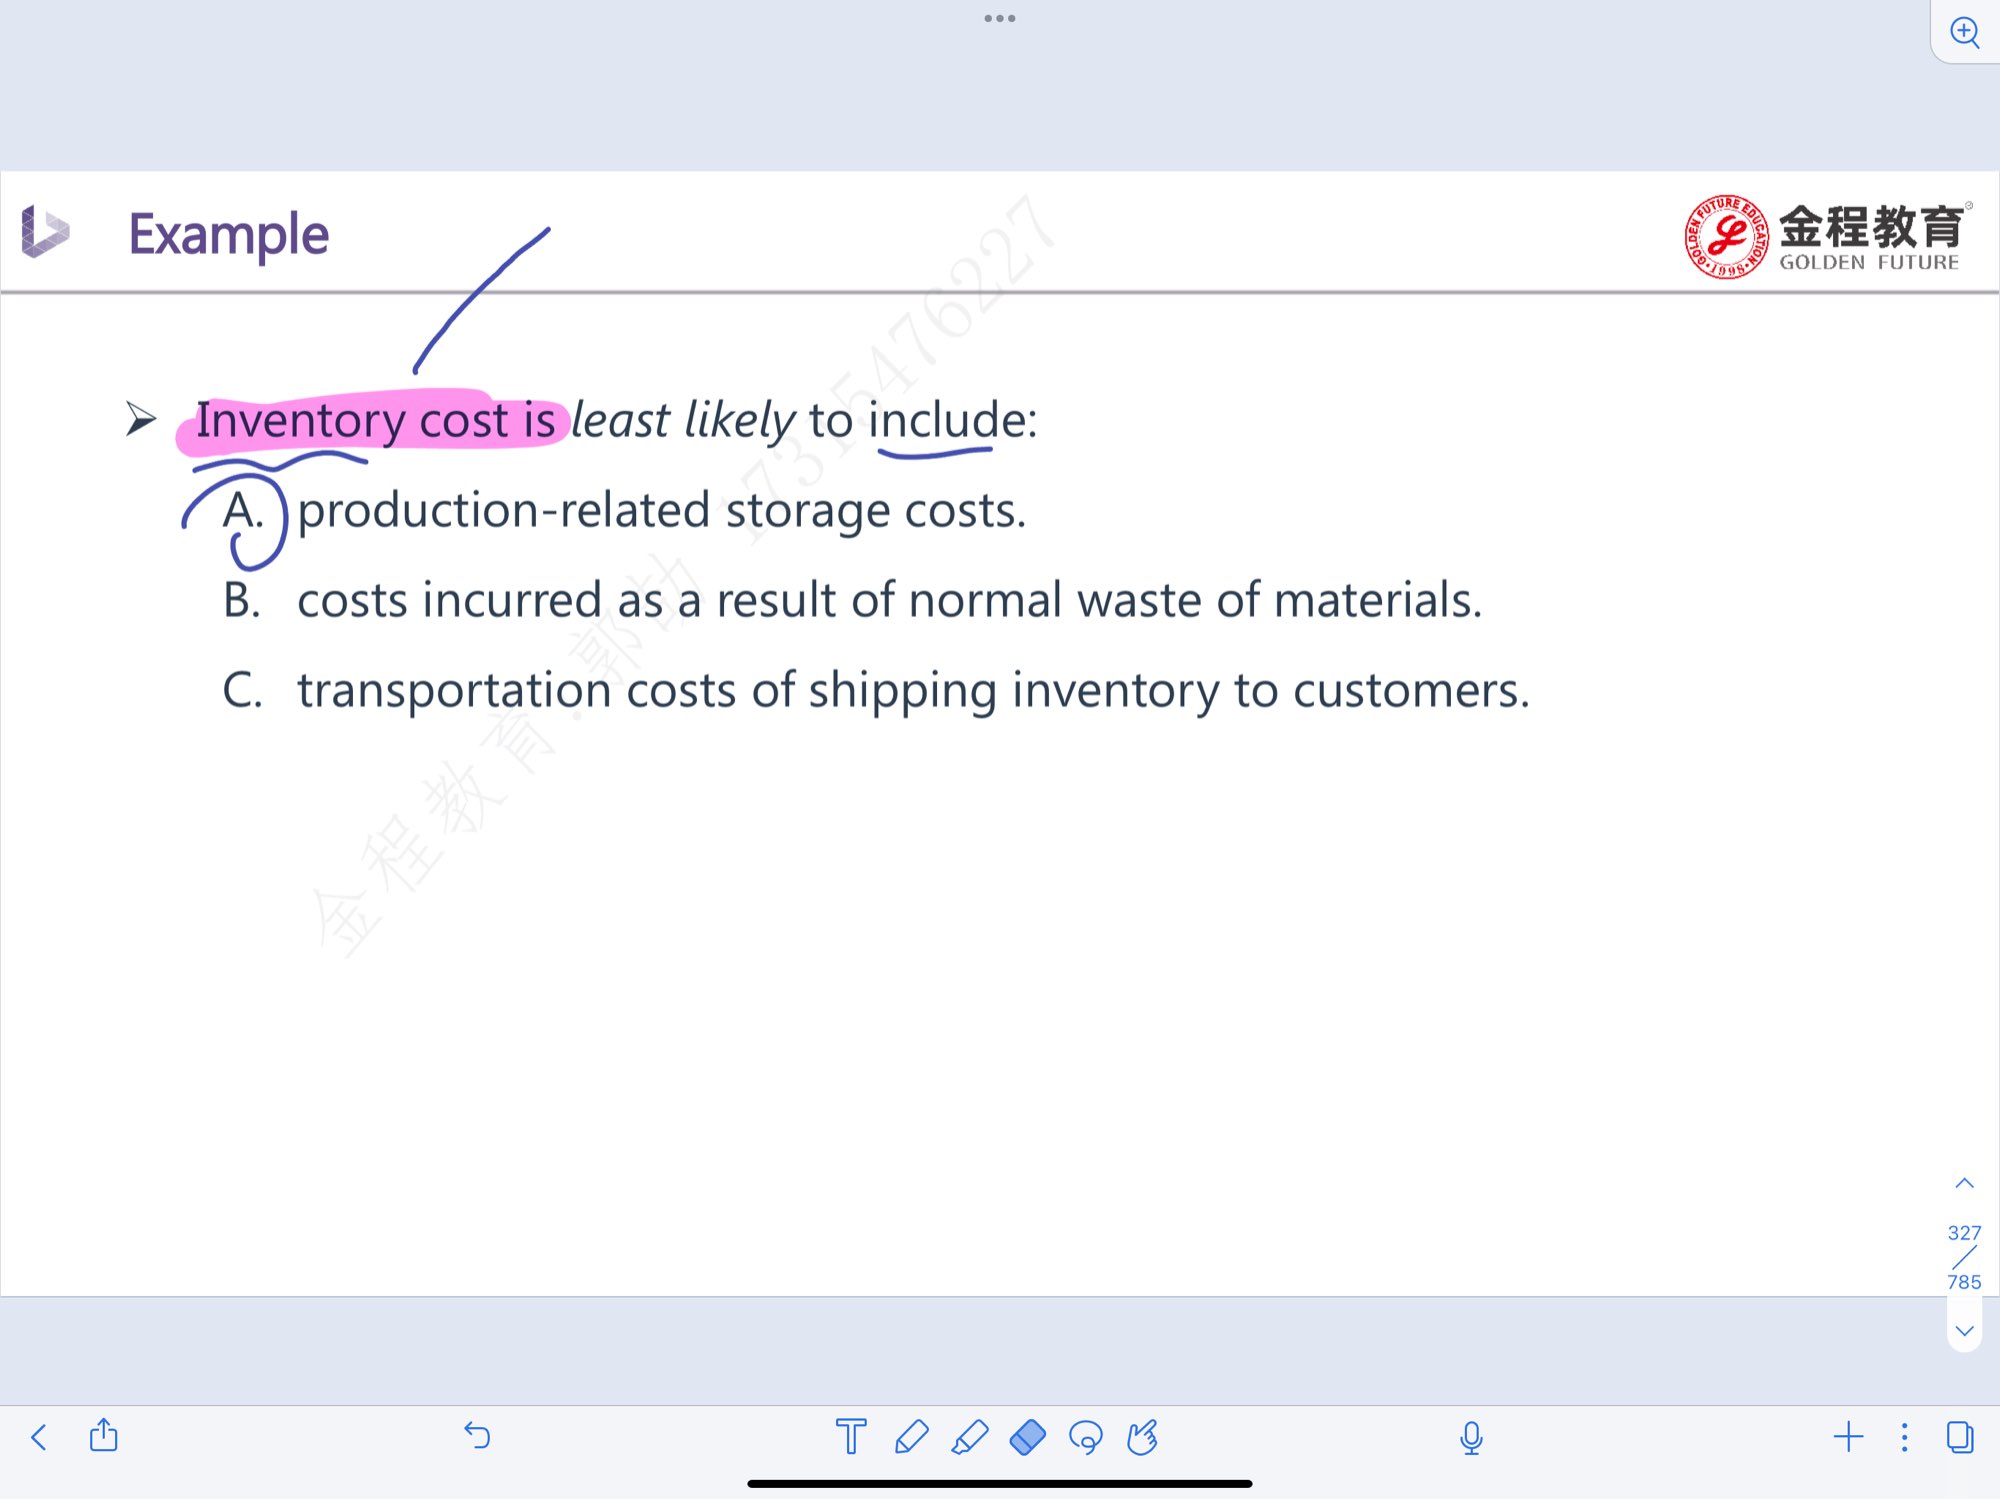The height and width of the screenshot is (1499, 2000).
Task: Go to previous page with up chevron
Action: coord(1964,1184)
